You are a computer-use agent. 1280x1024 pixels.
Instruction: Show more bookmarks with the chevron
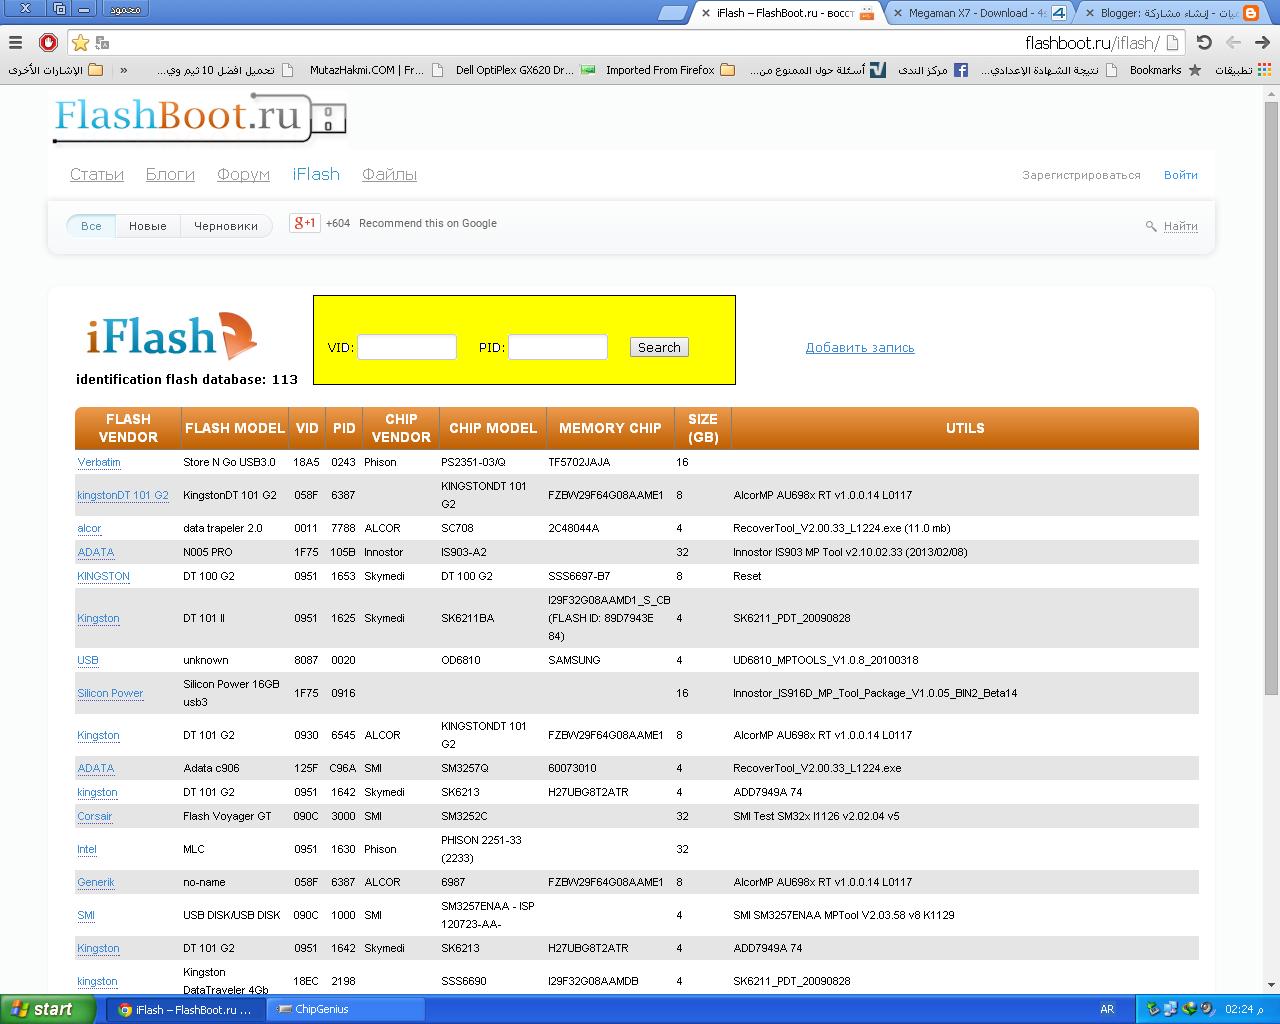pyautogui.click(x=124, y=70)
